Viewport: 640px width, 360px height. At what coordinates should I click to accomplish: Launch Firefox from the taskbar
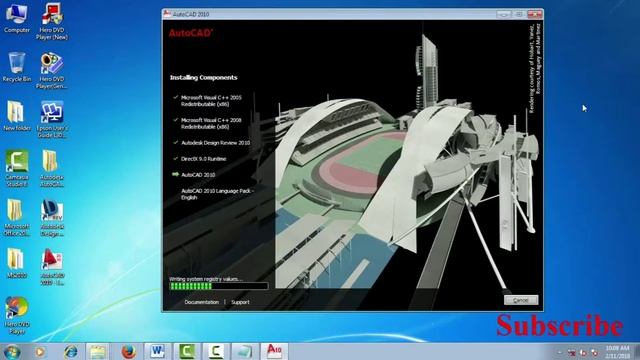[128, 351]
